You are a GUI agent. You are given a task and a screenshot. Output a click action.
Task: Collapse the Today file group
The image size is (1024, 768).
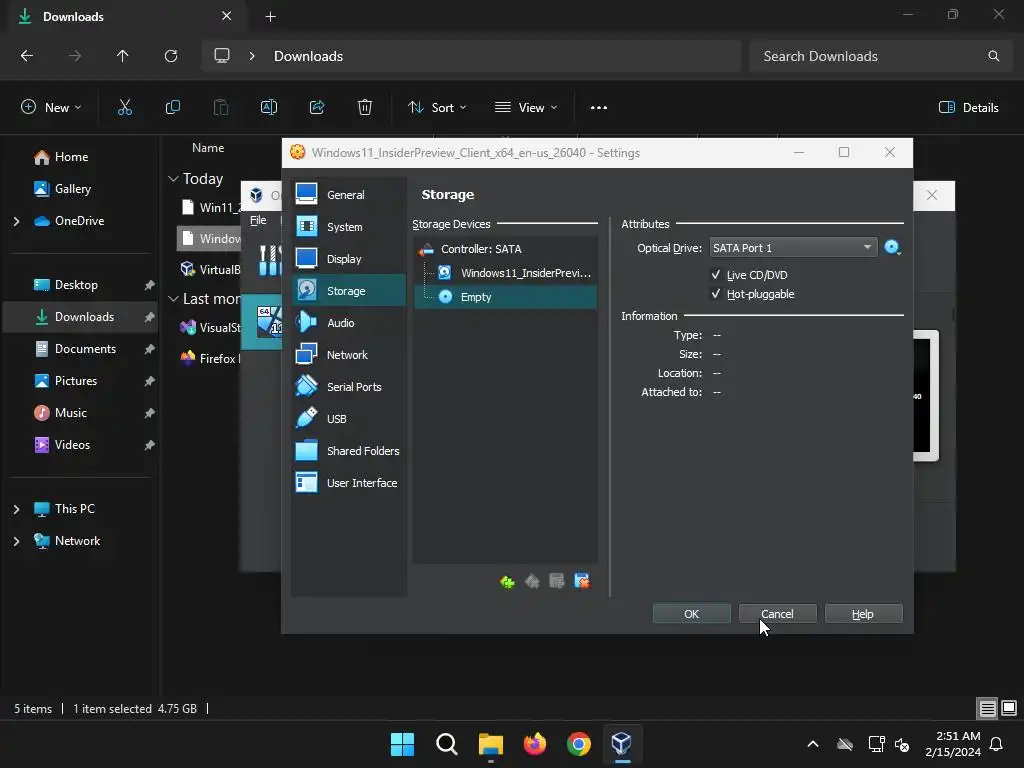pos(173,178)
